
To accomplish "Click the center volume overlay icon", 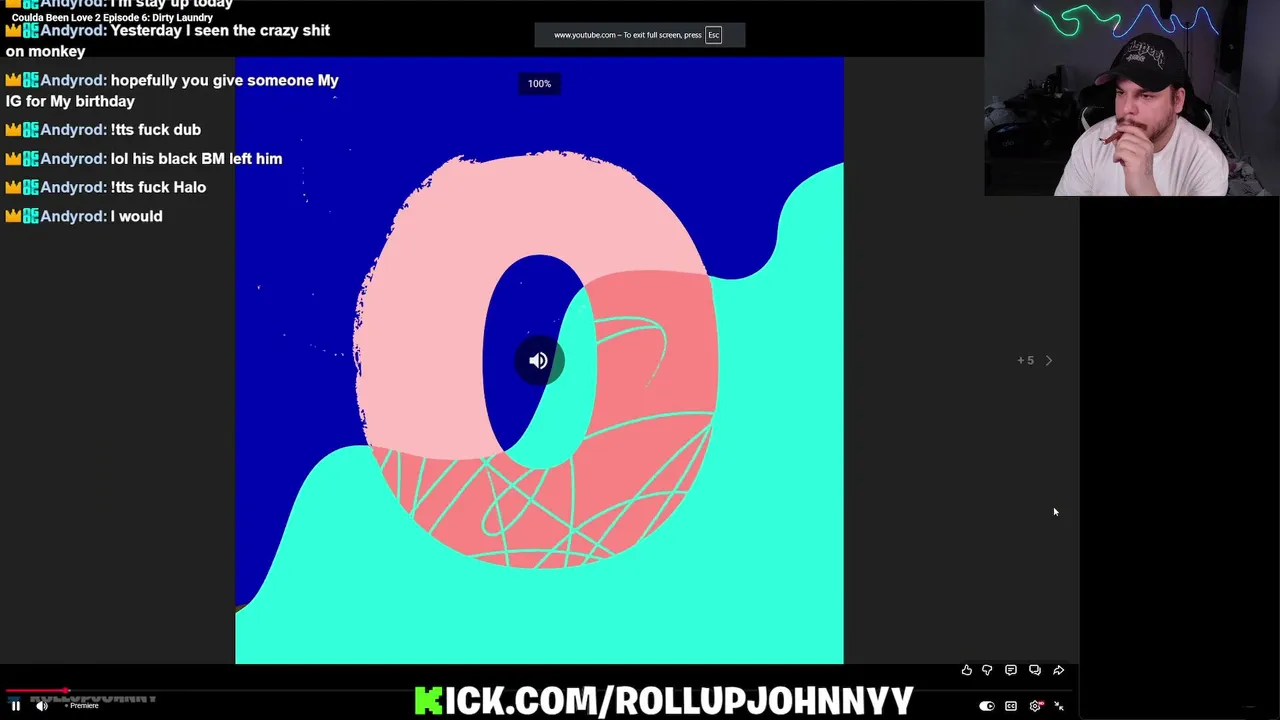I will (x=539, y=361).
